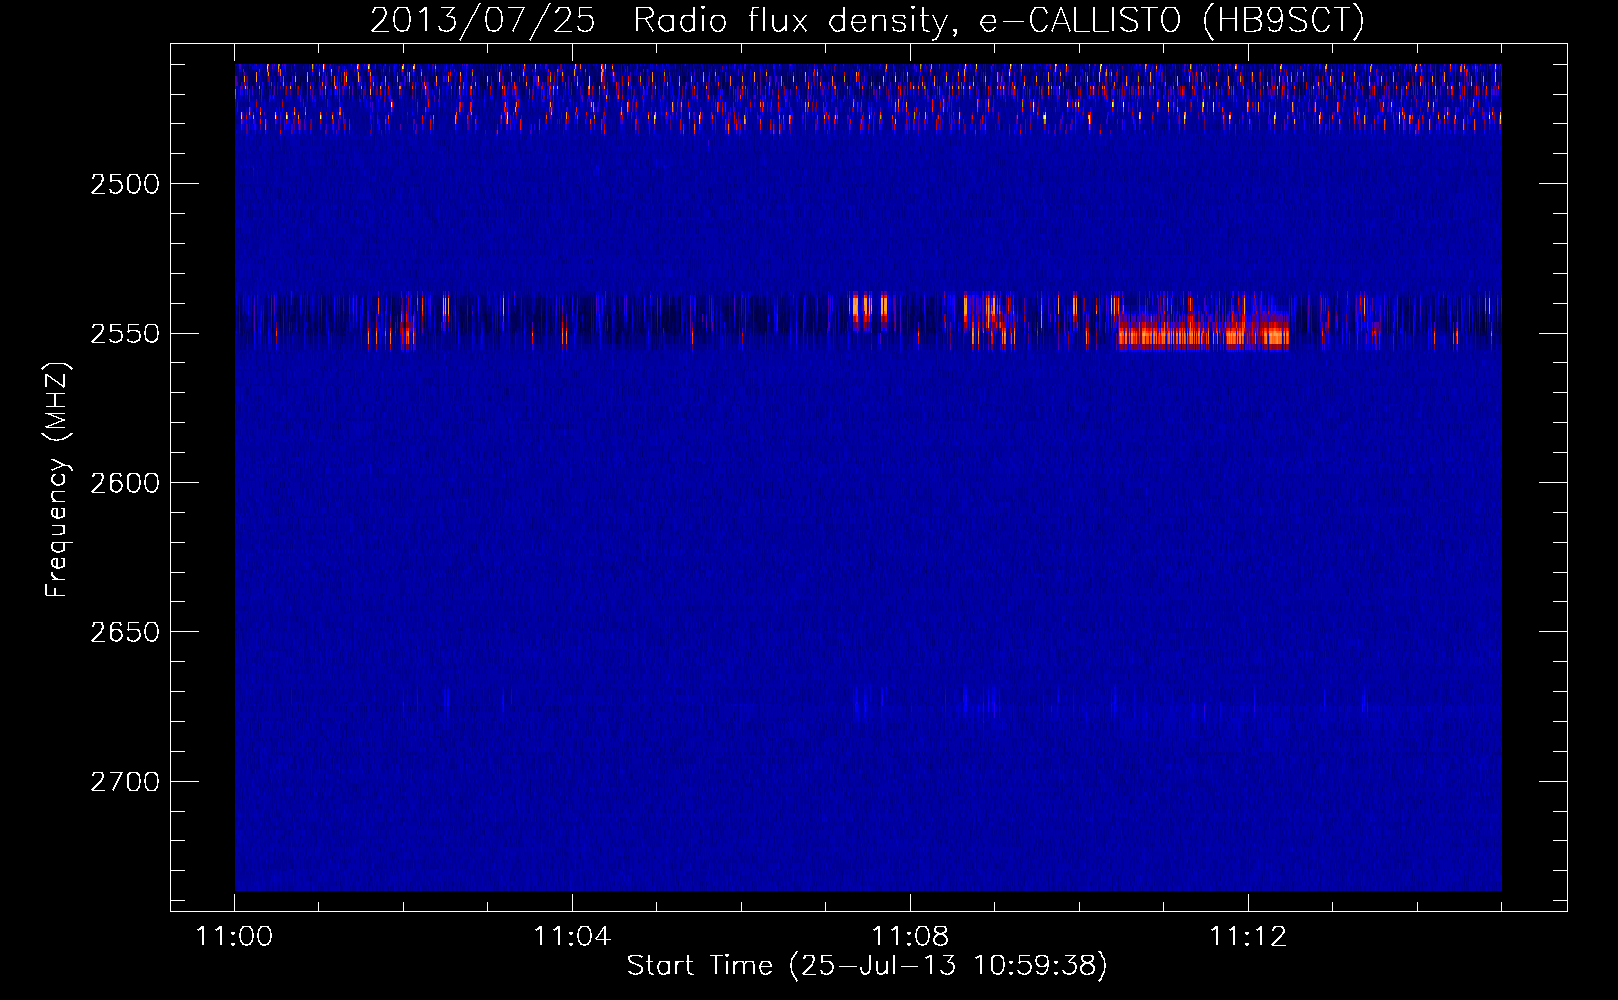The width and height of the screenshot is (1618, 1000).
Task: Click the 'Start Time (25-Jul-13 10:59:38)' label
Action: [867, 966]
